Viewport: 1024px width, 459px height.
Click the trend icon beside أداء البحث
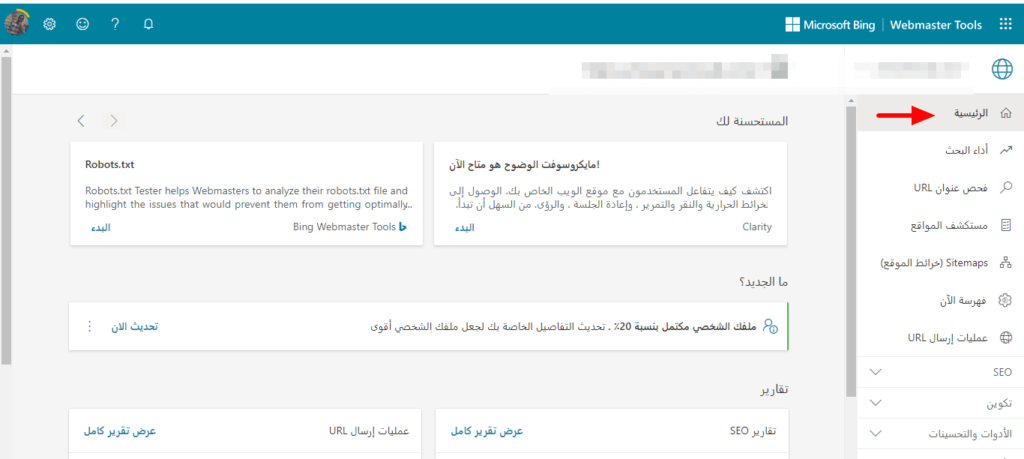1006,151
